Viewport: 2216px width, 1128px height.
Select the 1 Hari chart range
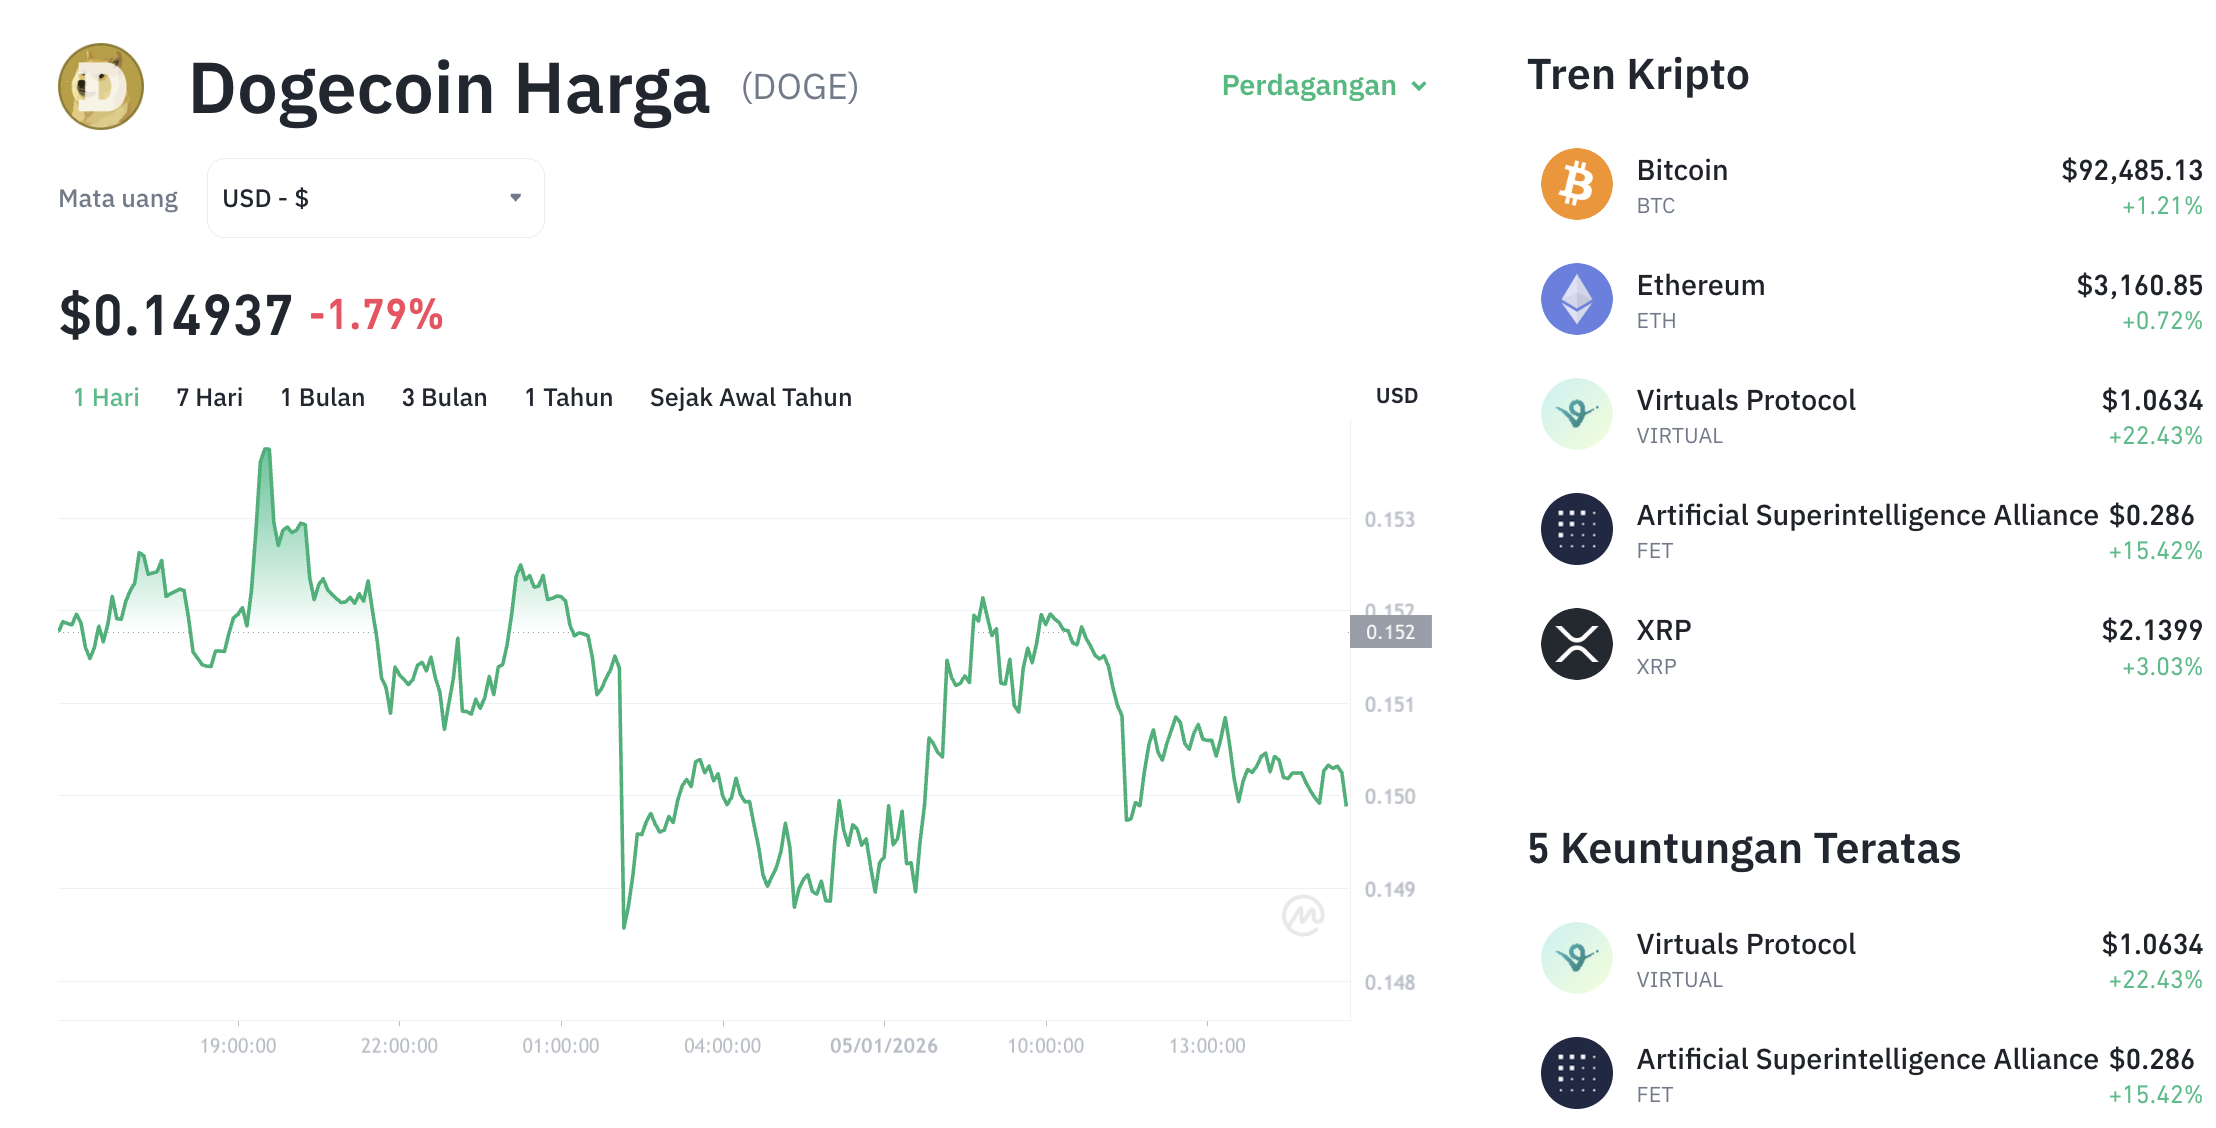coord(106,398)
